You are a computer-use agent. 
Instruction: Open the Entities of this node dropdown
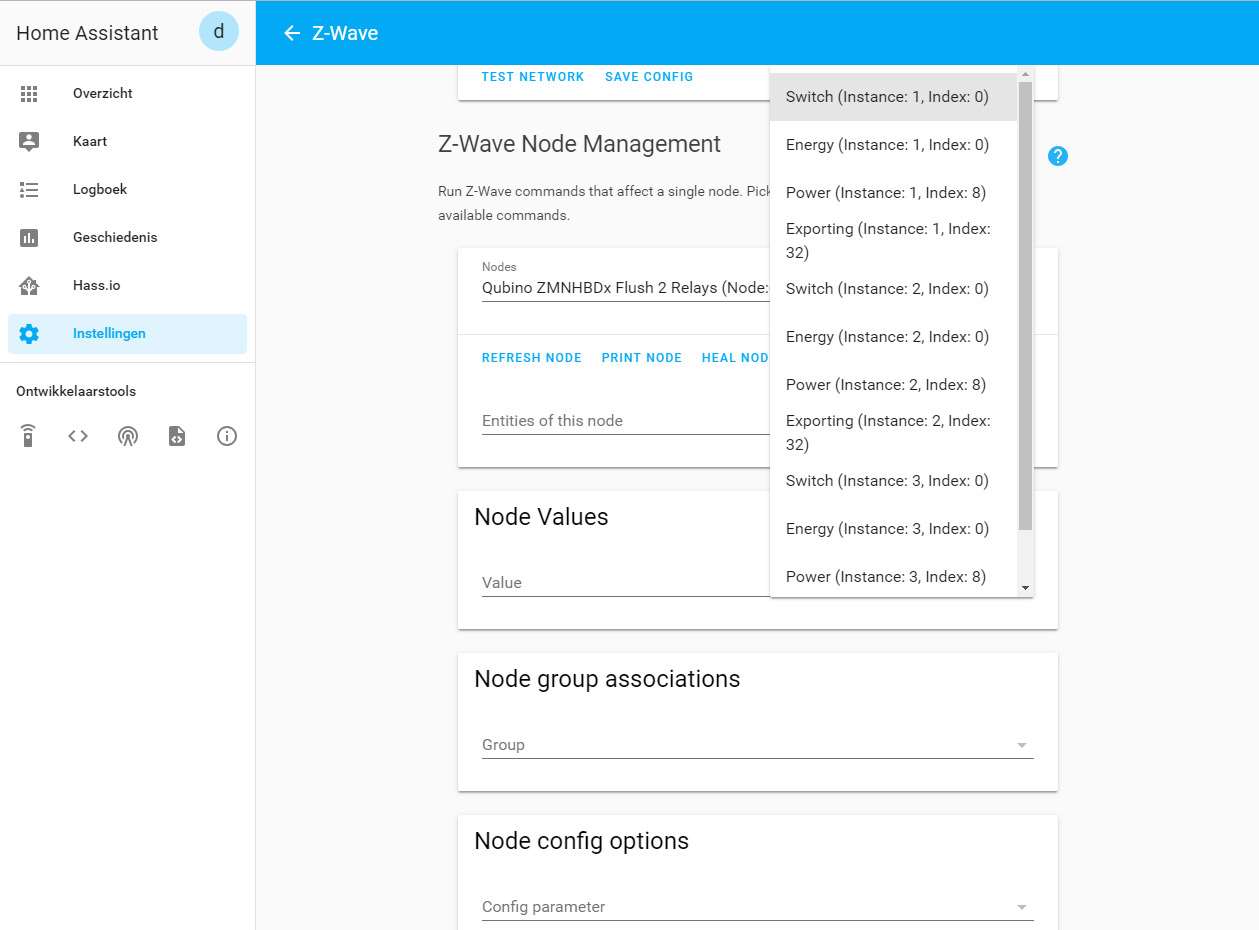pos(625,421)
